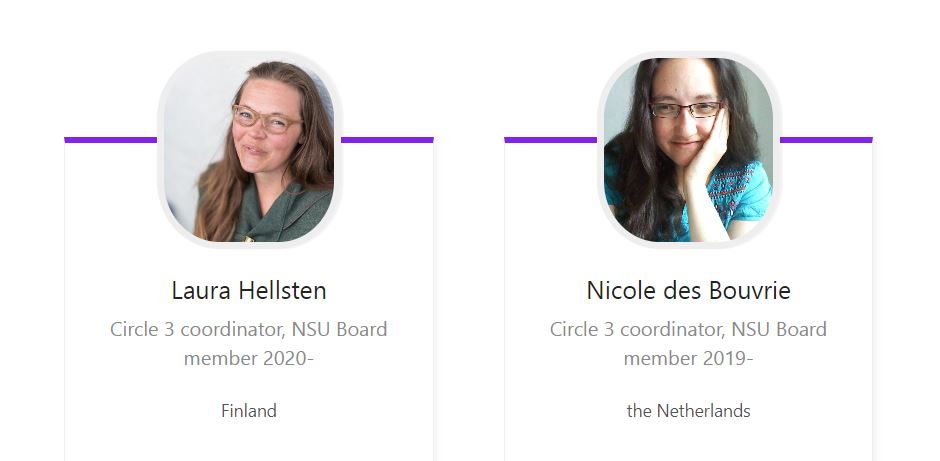The width and height of the screenshot is (940, 461).
Task: Click purple bar right of Nicole's photo
Action: click(826, 140)
